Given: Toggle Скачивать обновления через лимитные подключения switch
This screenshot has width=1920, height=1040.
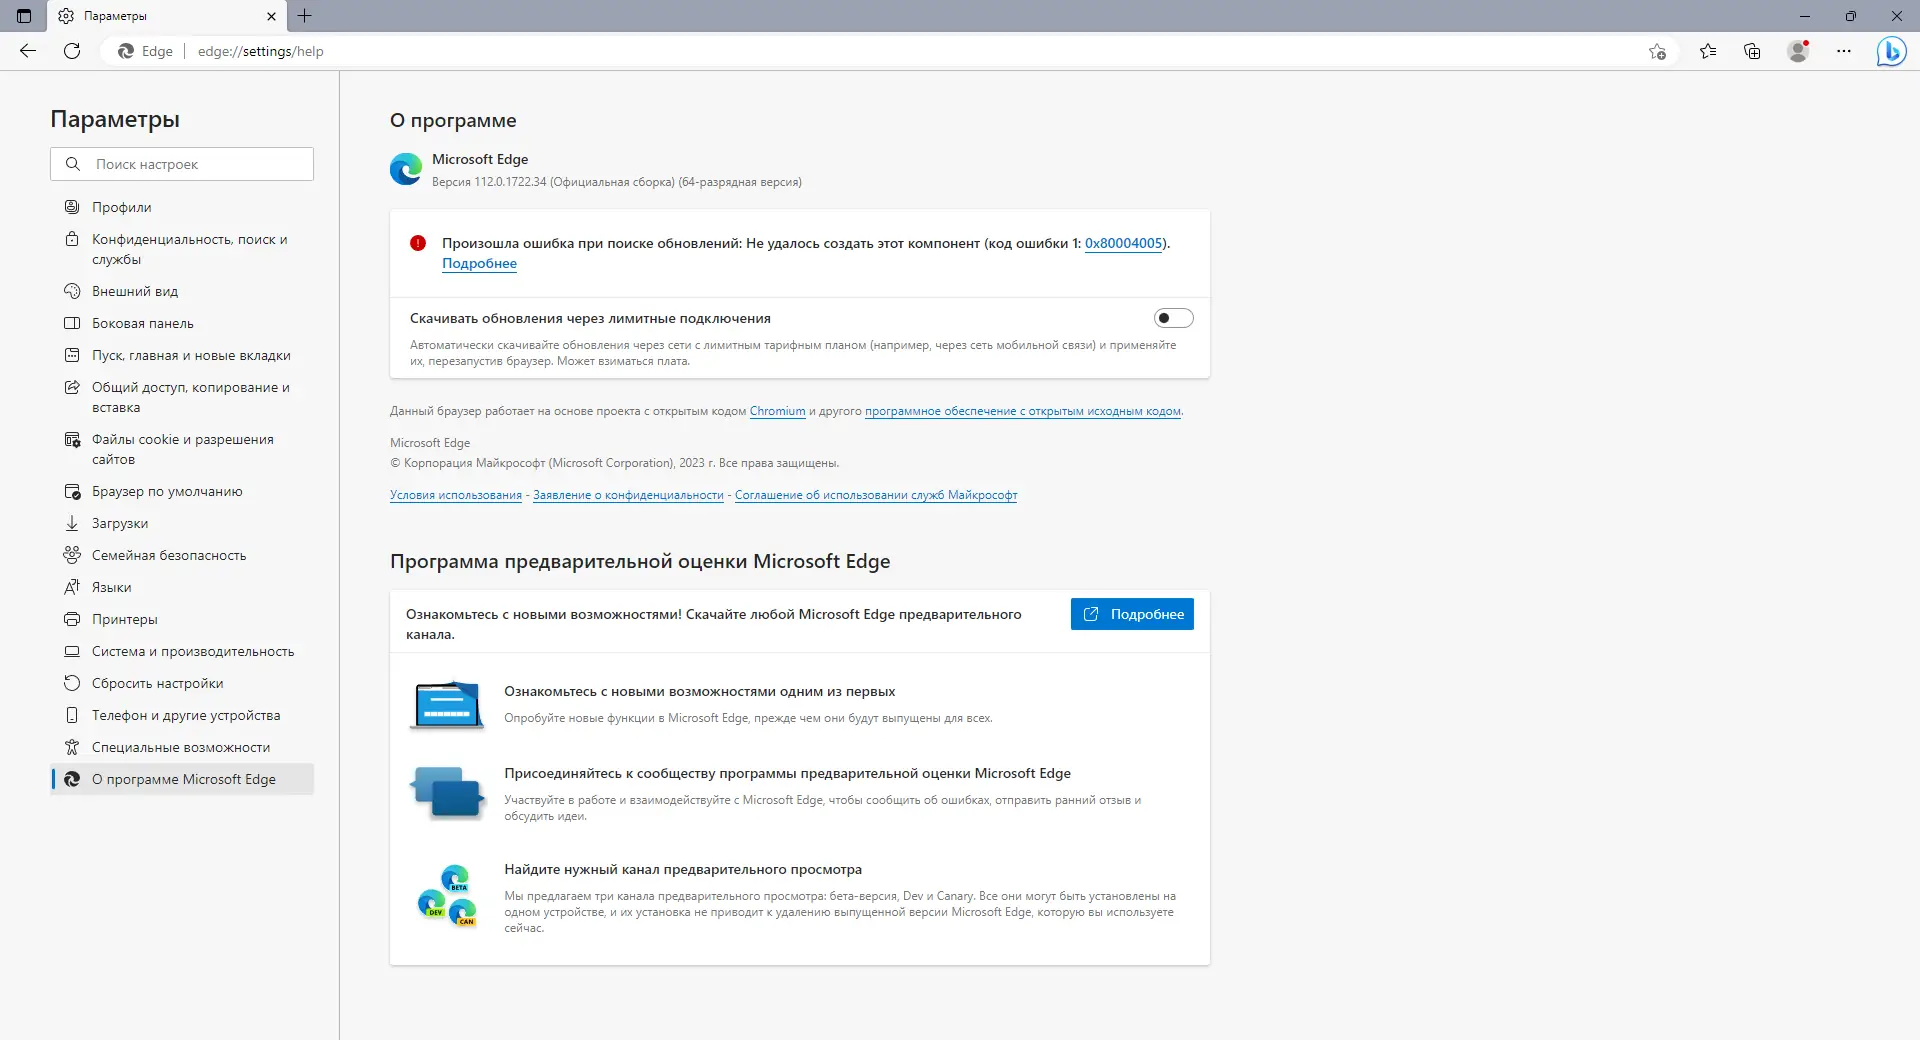Looking at the screenshot, I should 1174,318.
